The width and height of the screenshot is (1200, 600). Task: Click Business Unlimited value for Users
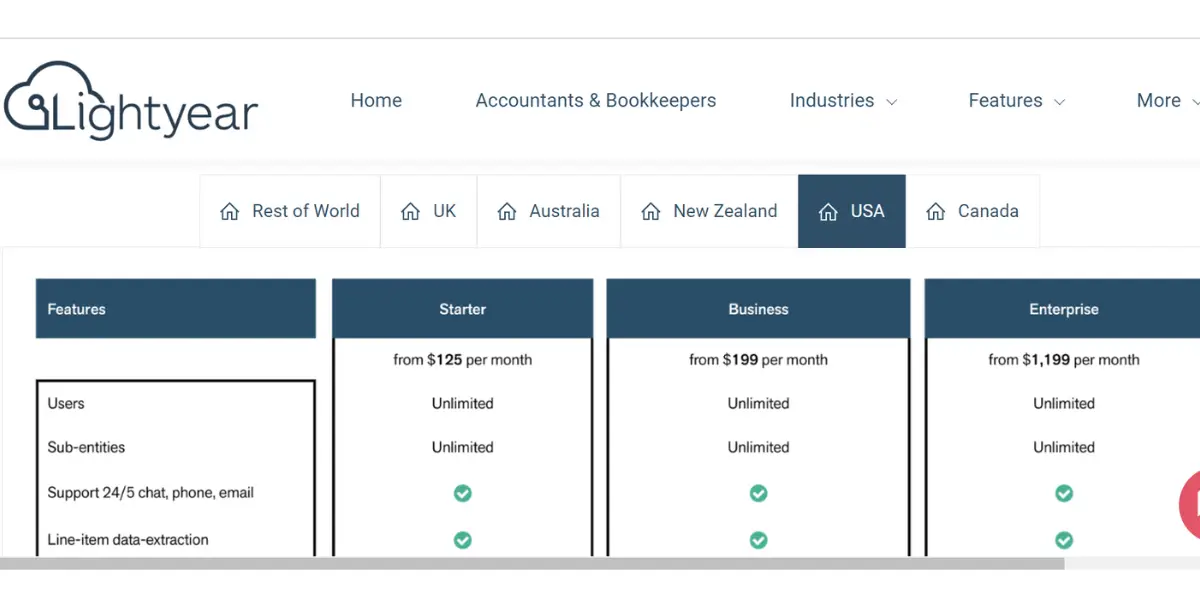click(759, 404)
